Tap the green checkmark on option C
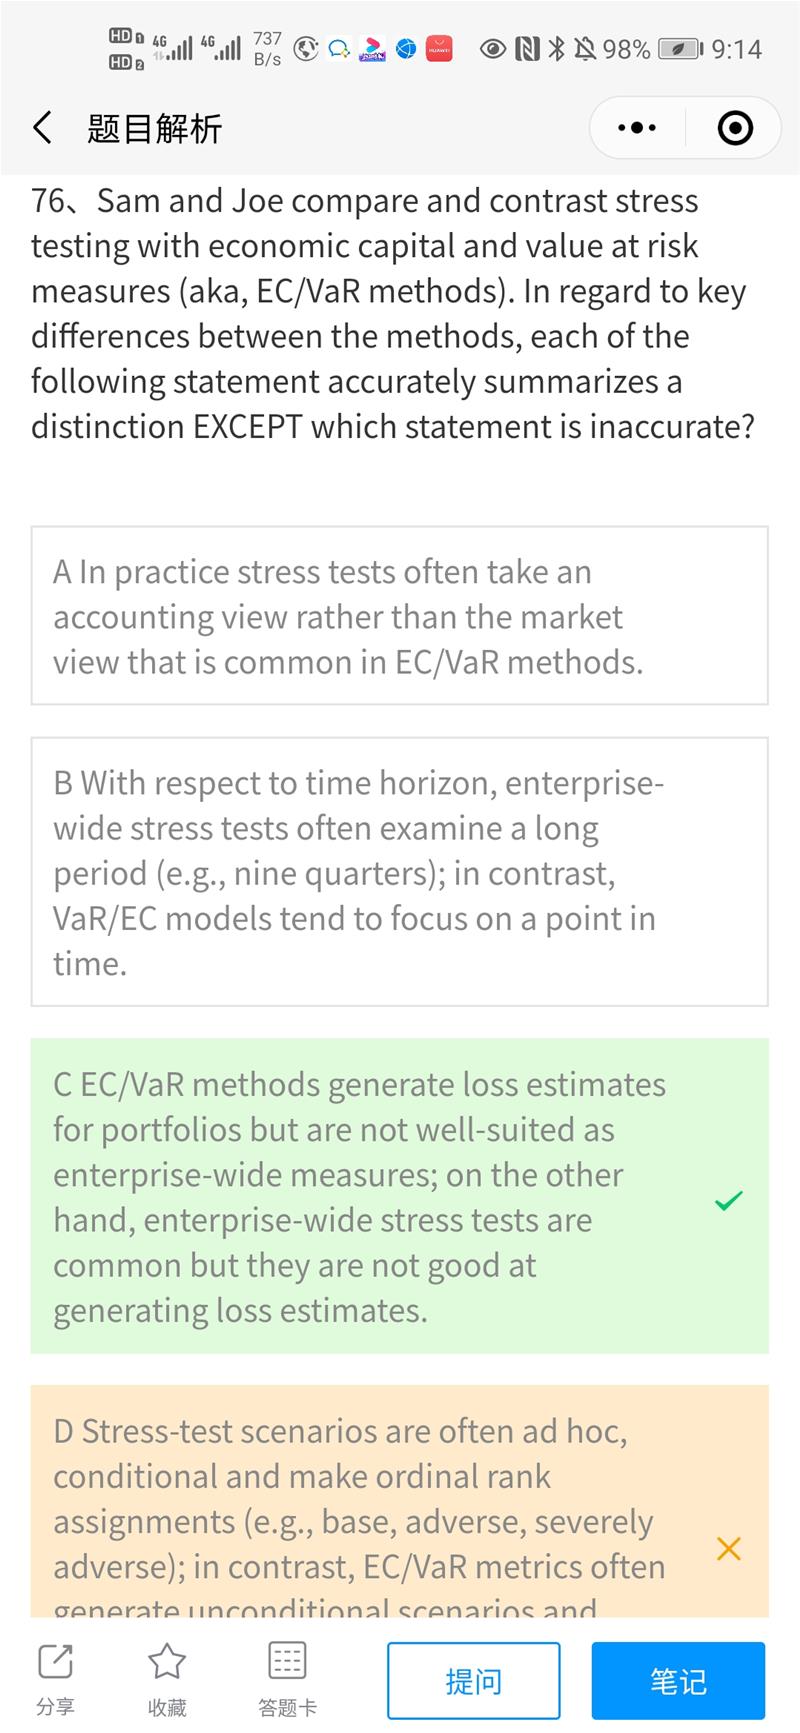 (729, 1200)
